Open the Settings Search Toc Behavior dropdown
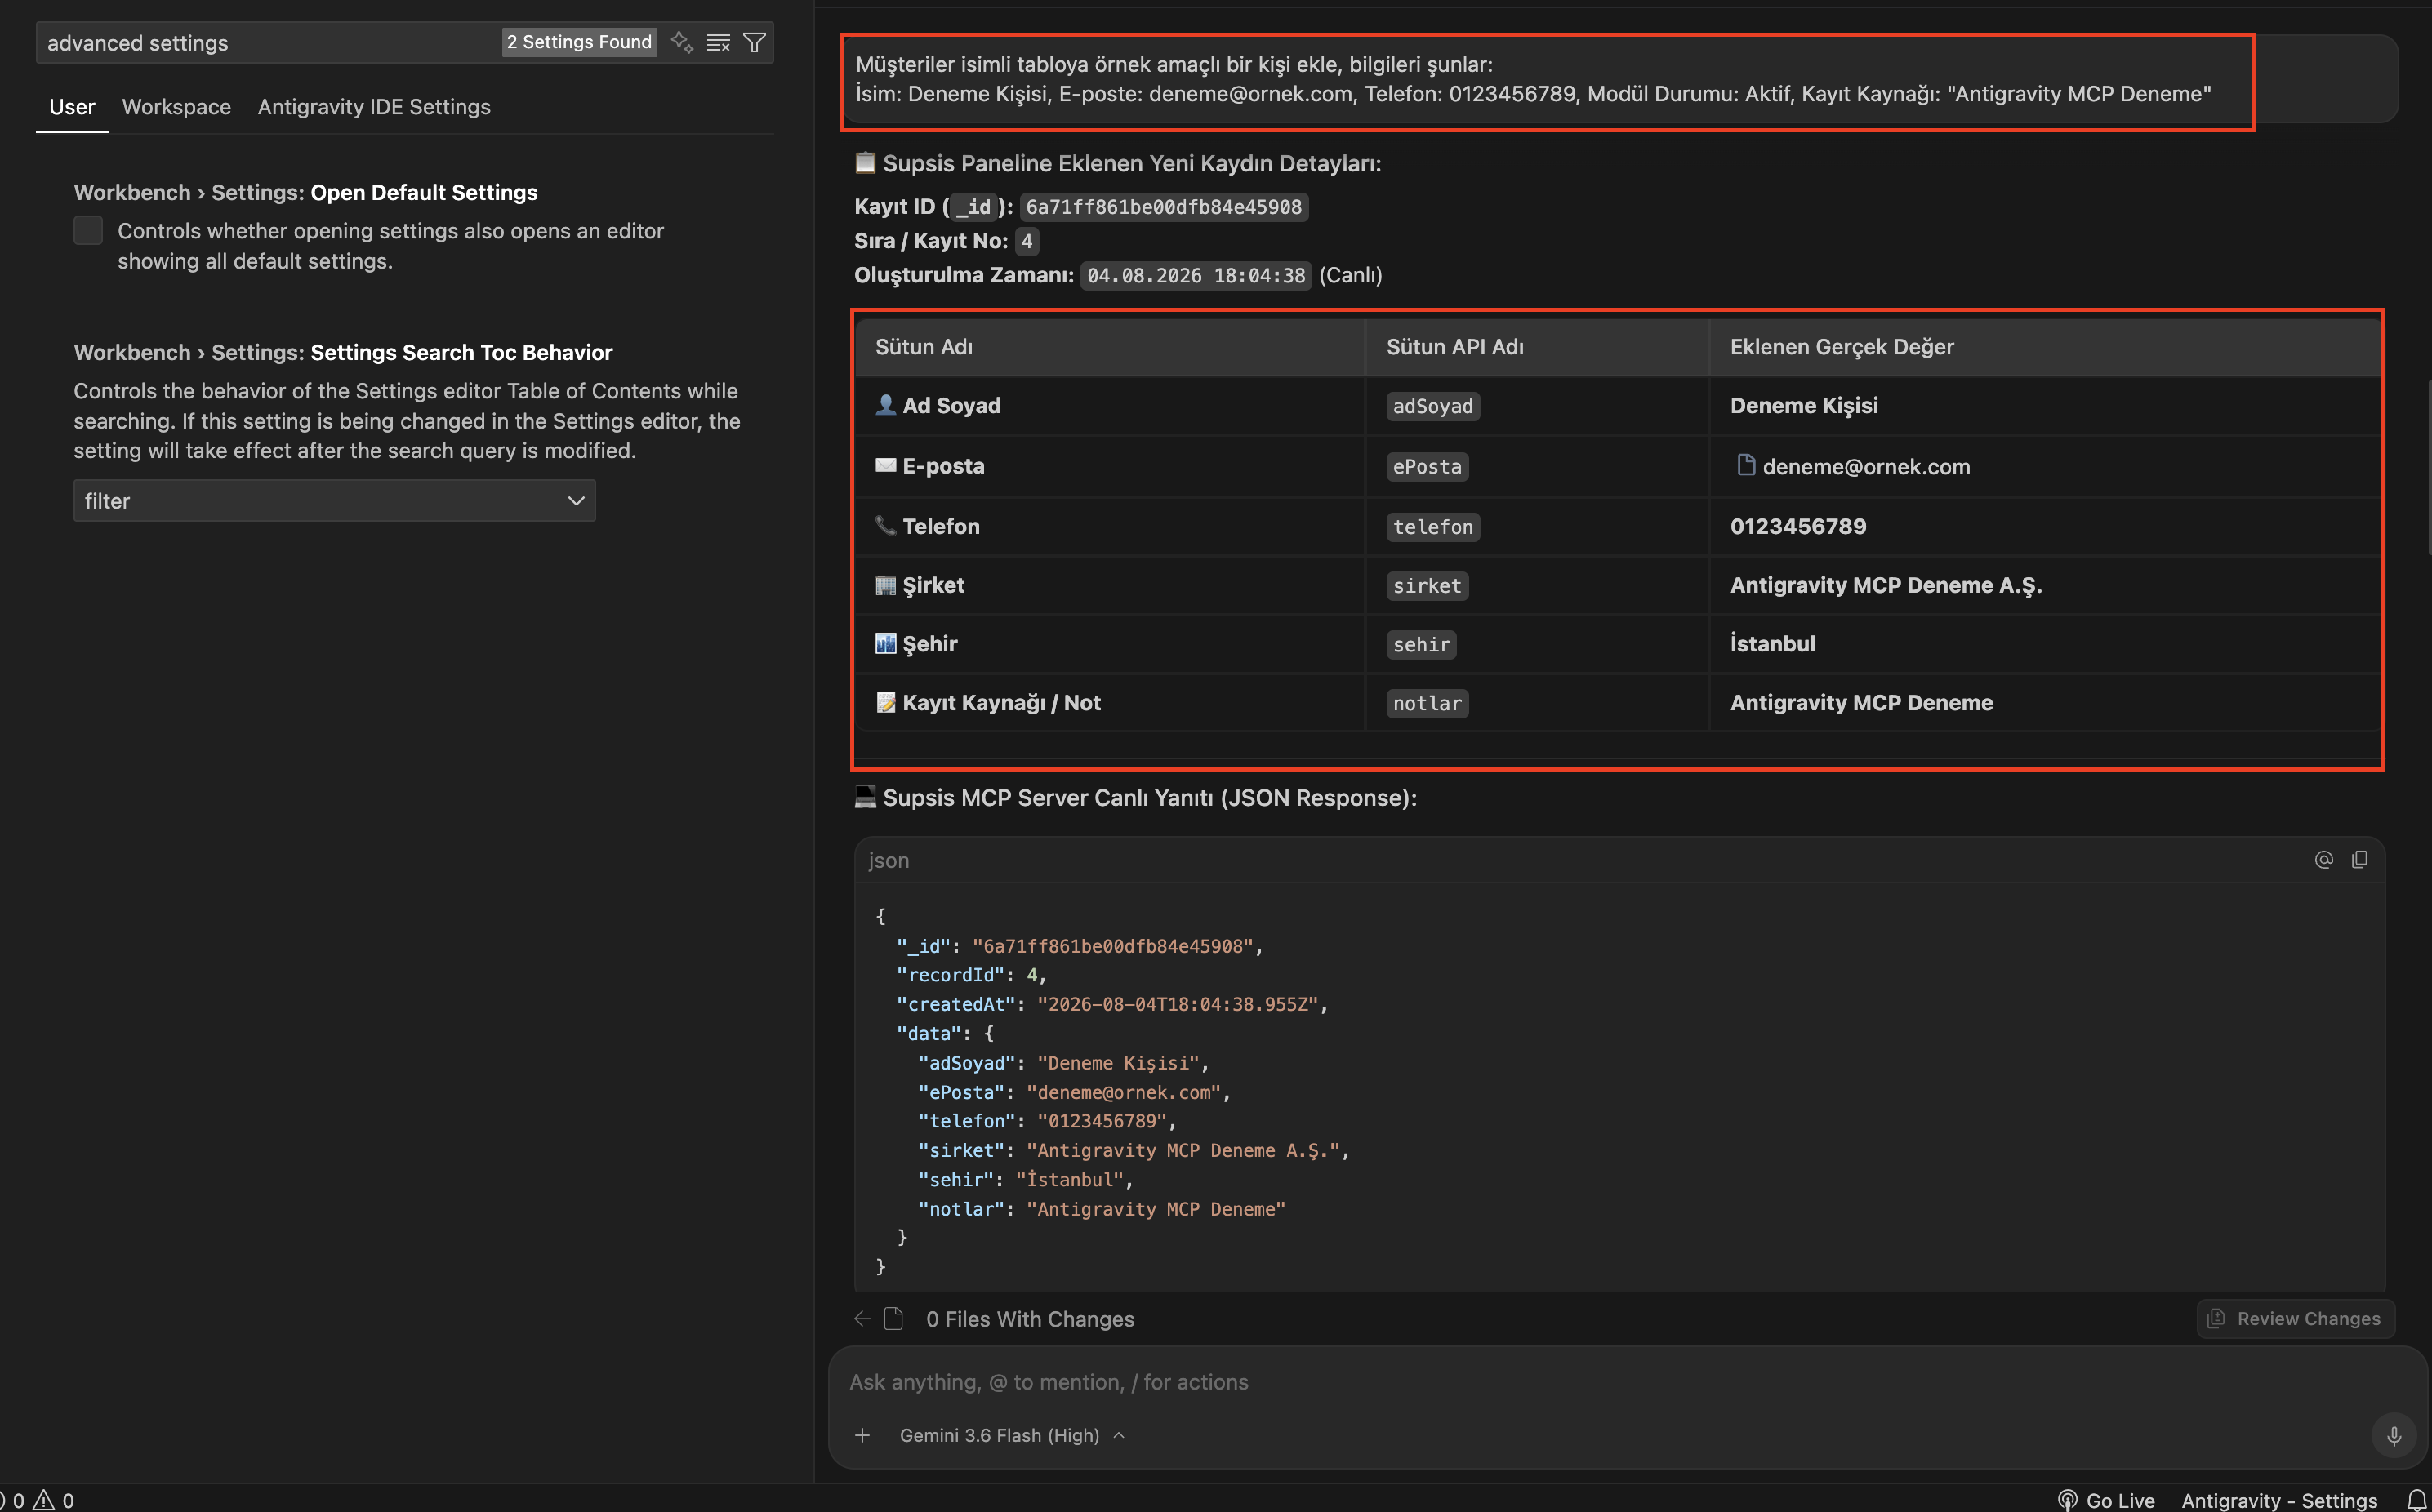 334,500
